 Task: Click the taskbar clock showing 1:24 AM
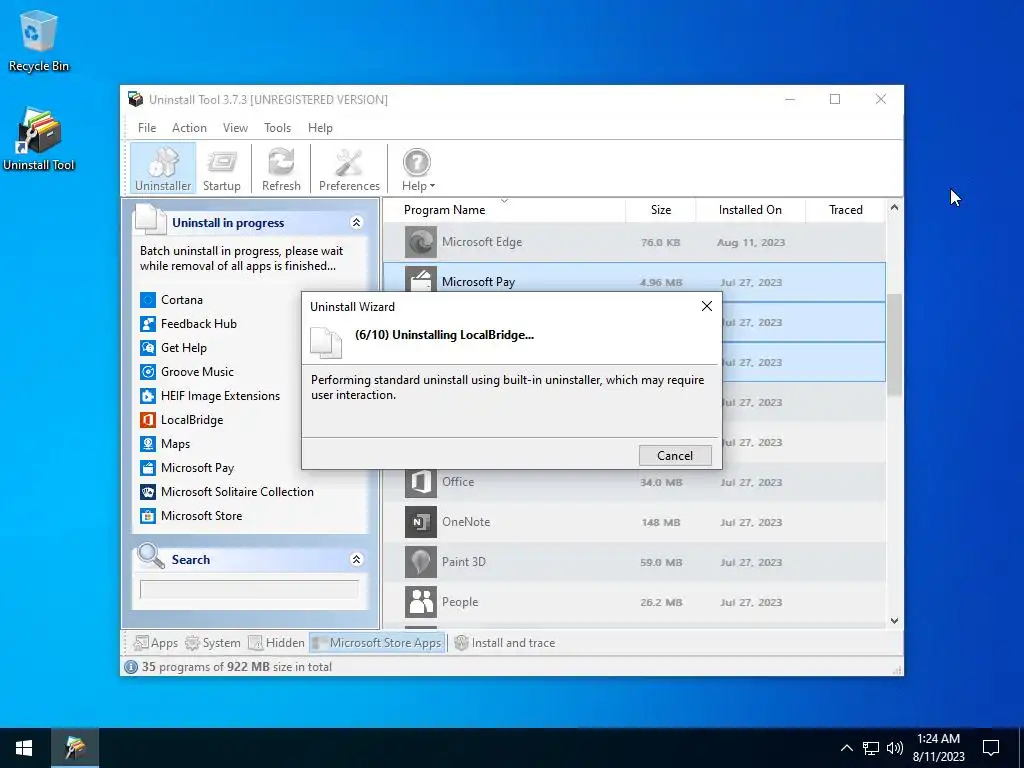pyautogui.click(x=938, y=748)
